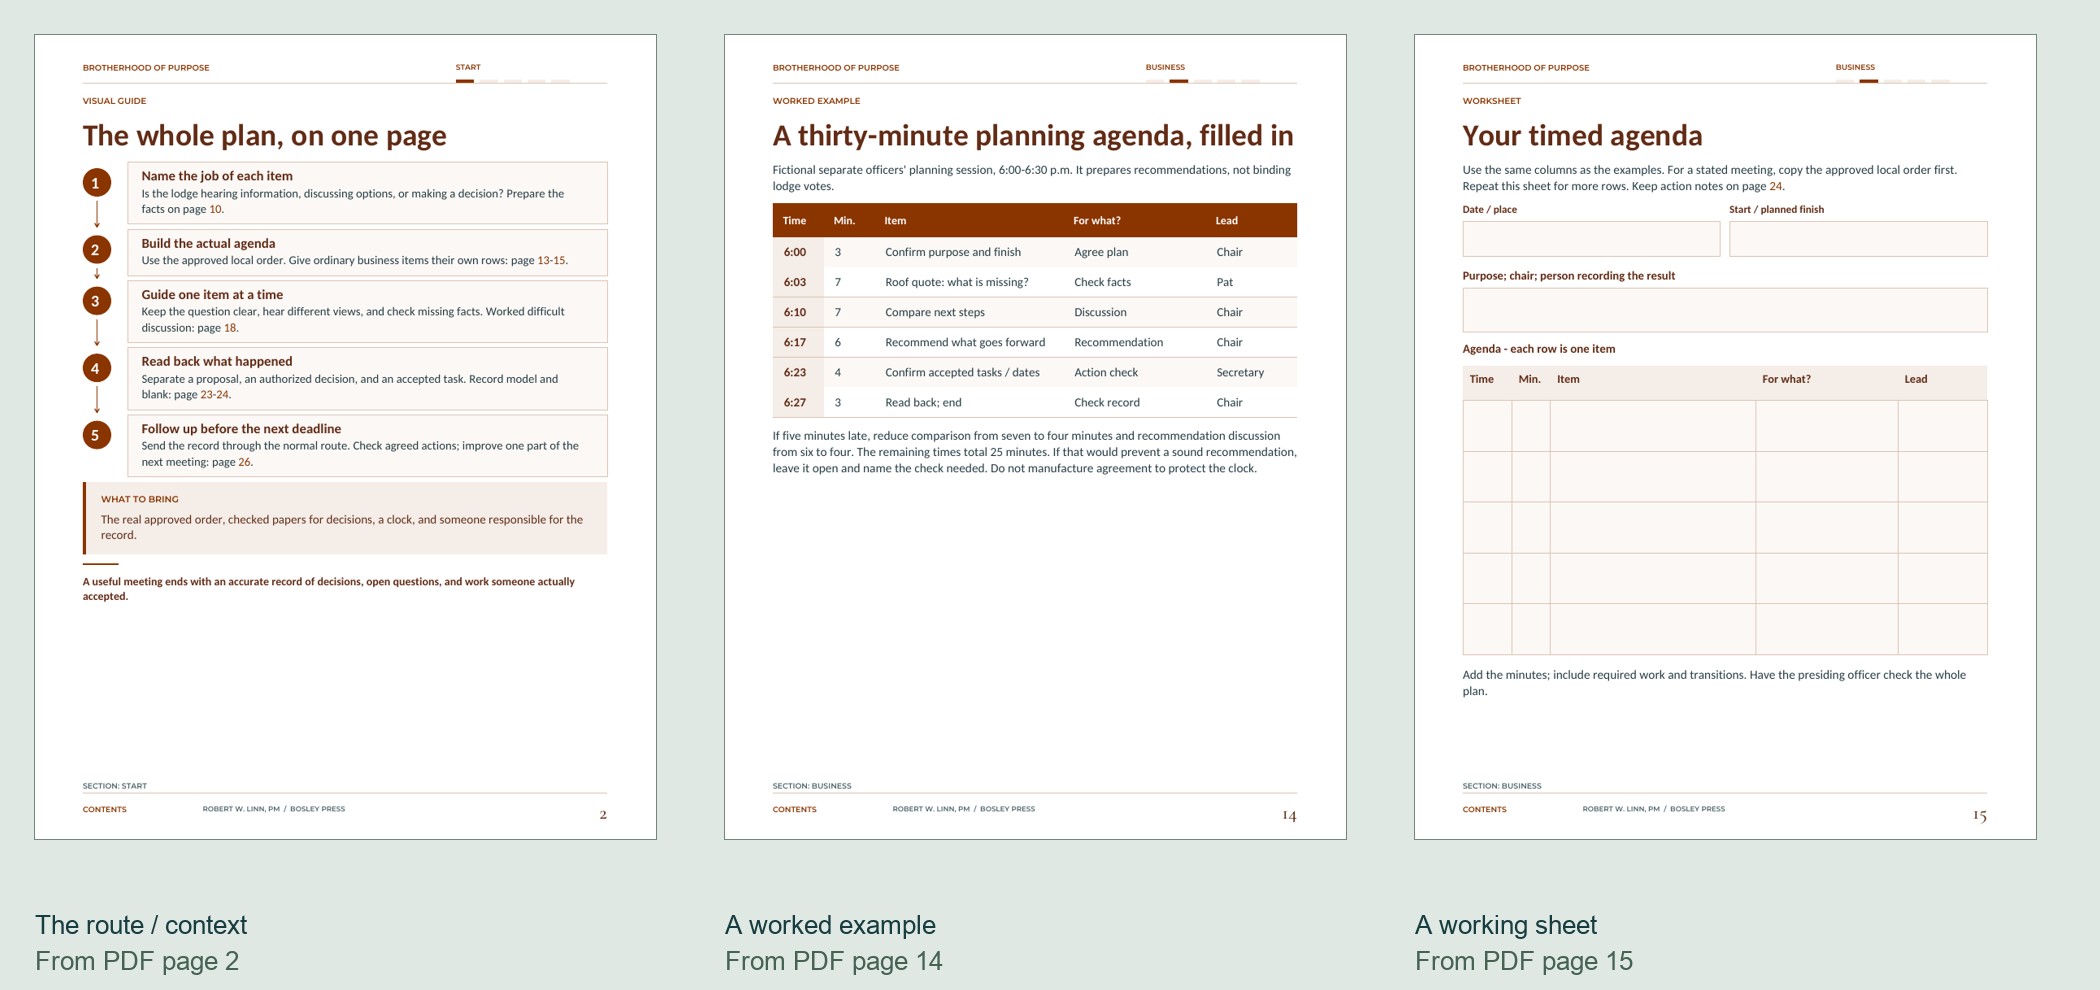Follow page 13-15 link in Build agenda step
Screen dimensions: 2100x990
coord(551,260)
